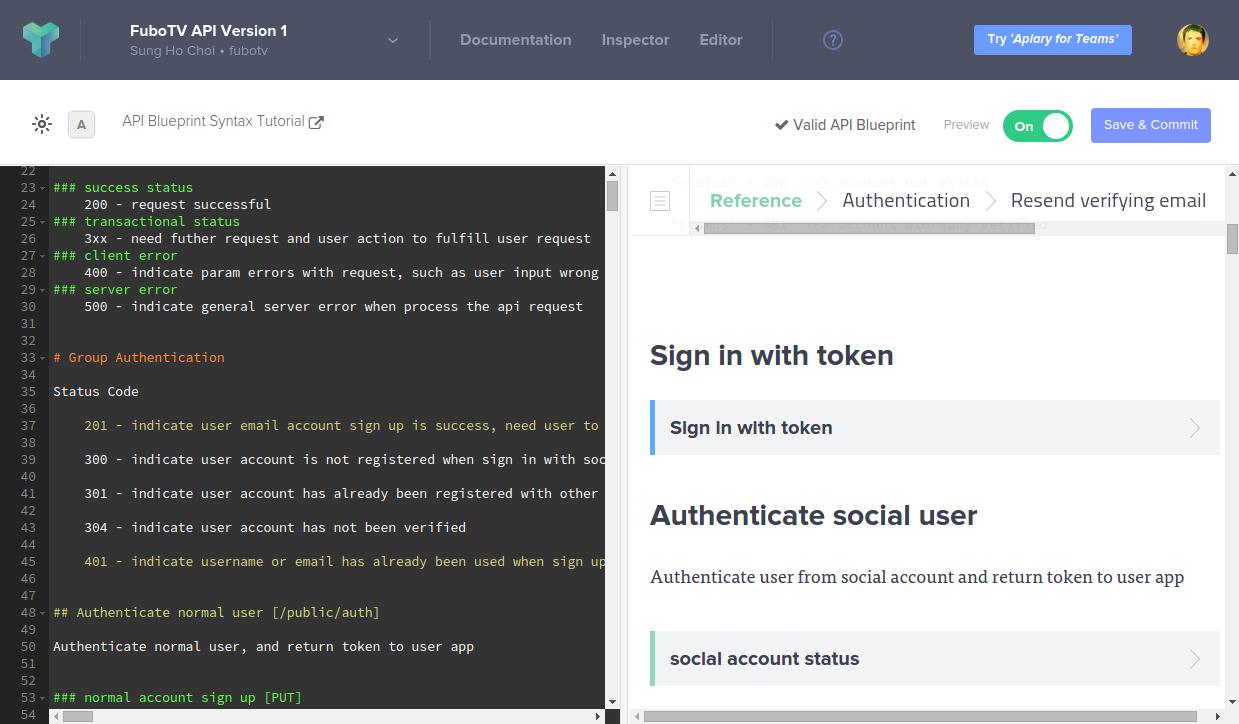Click external link icon beside Syntax Tutorial
Image resolution: width=1239 pixels, height=724 pixels.
[x=316, y=122]
